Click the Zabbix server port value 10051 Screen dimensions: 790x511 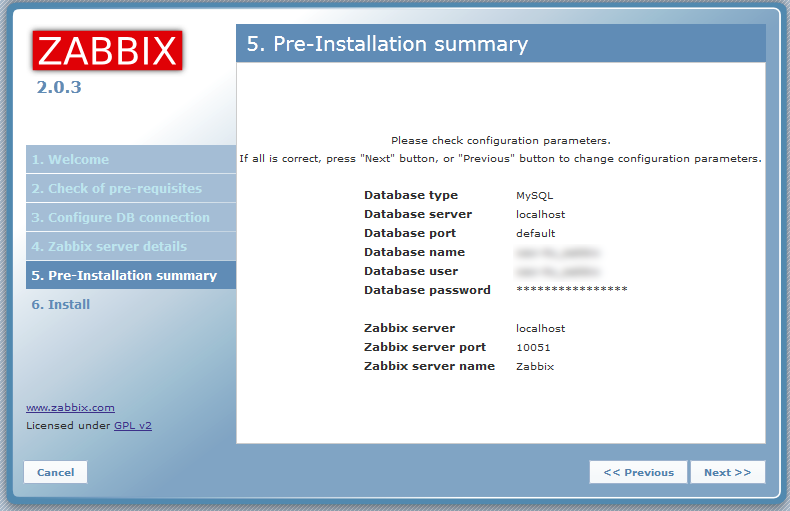[x=533, y=348]
